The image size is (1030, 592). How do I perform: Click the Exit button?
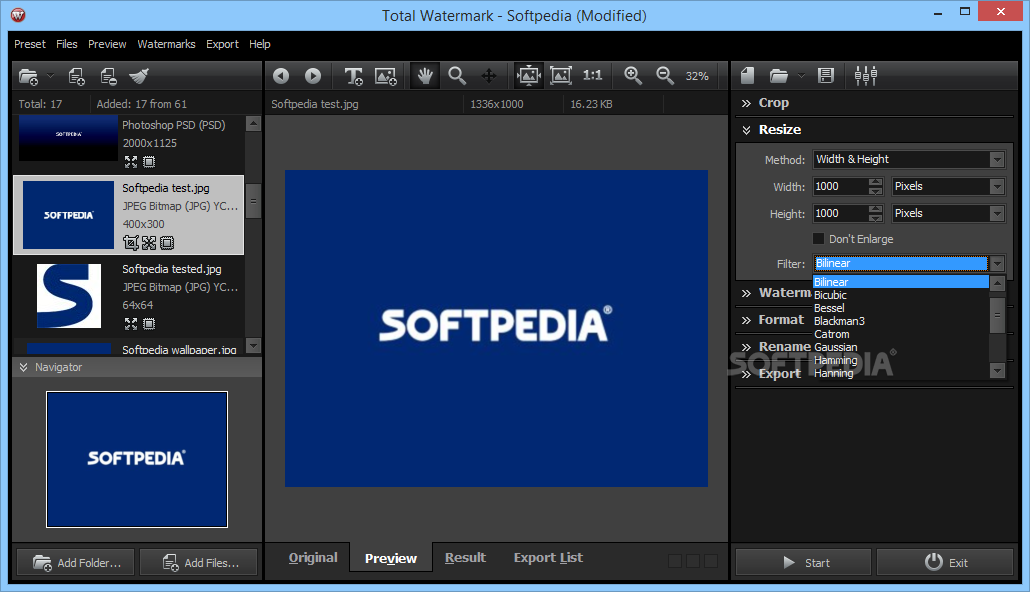pyautogui.click(x=945, y=562)
